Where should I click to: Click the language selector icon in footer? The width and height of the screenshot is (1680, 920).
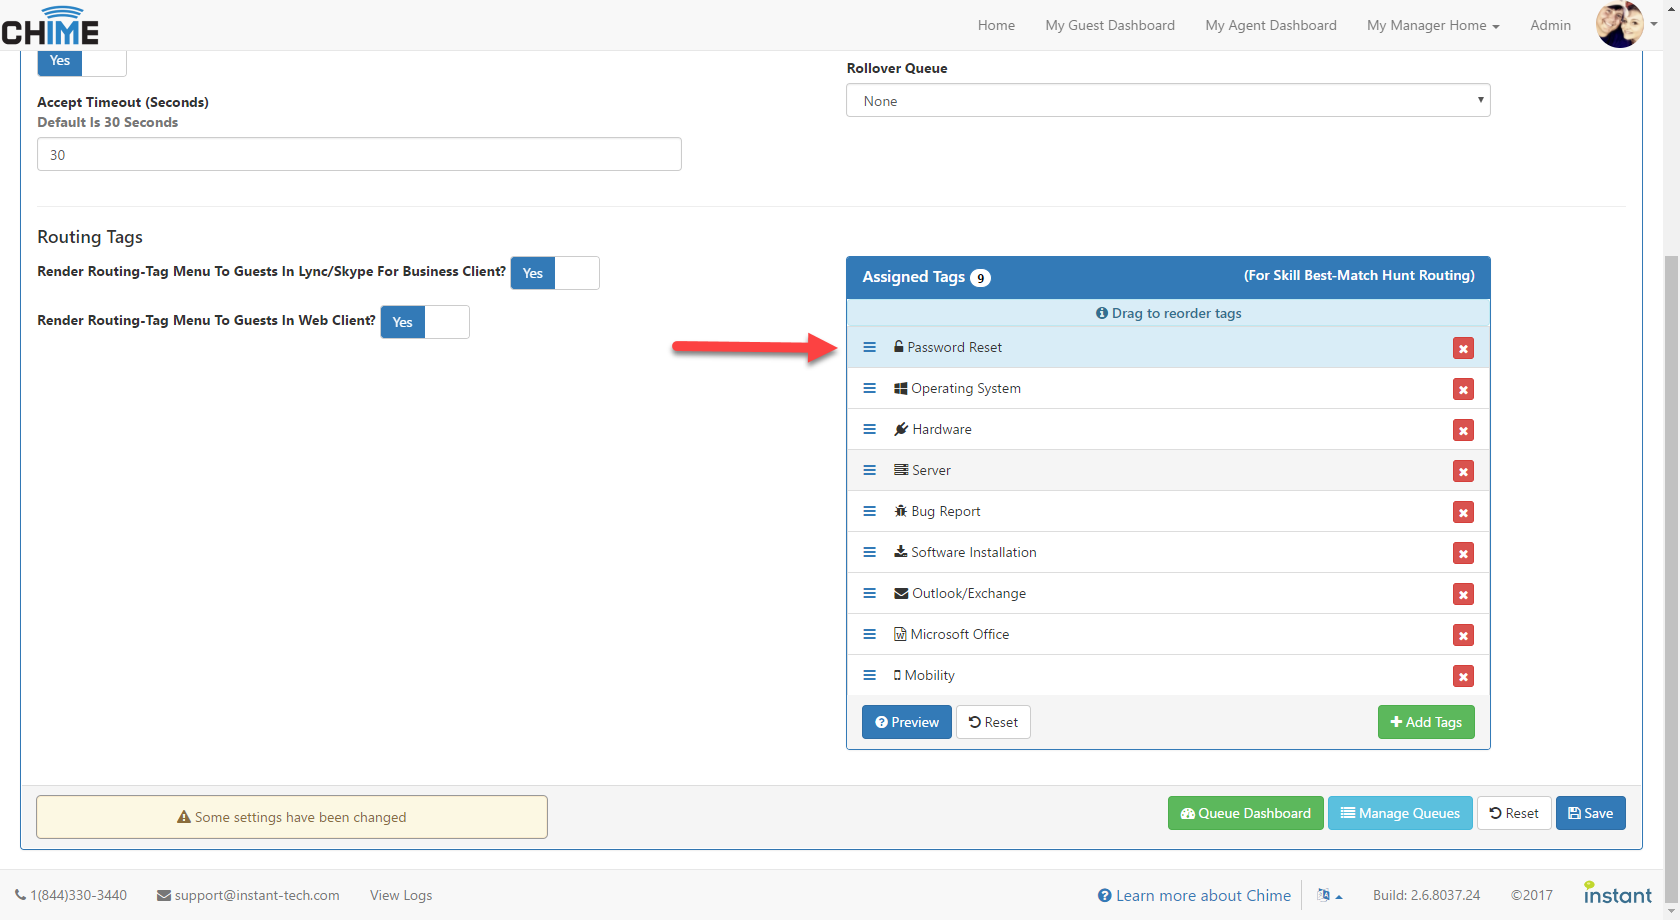click(x=1329, y=895)
